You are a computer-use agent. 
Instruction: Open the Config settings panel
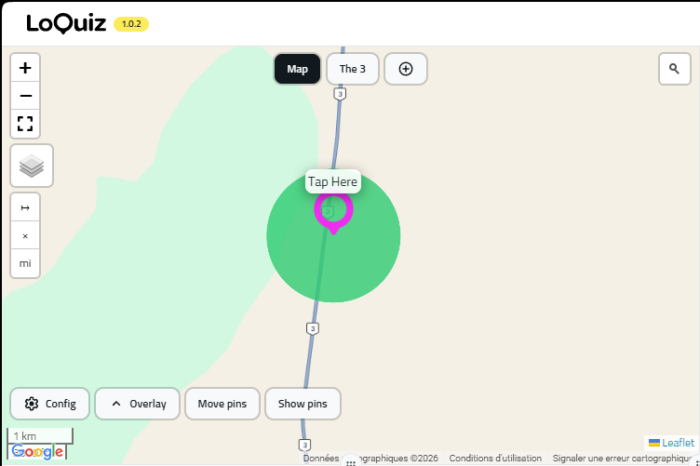tap(50, 404)
